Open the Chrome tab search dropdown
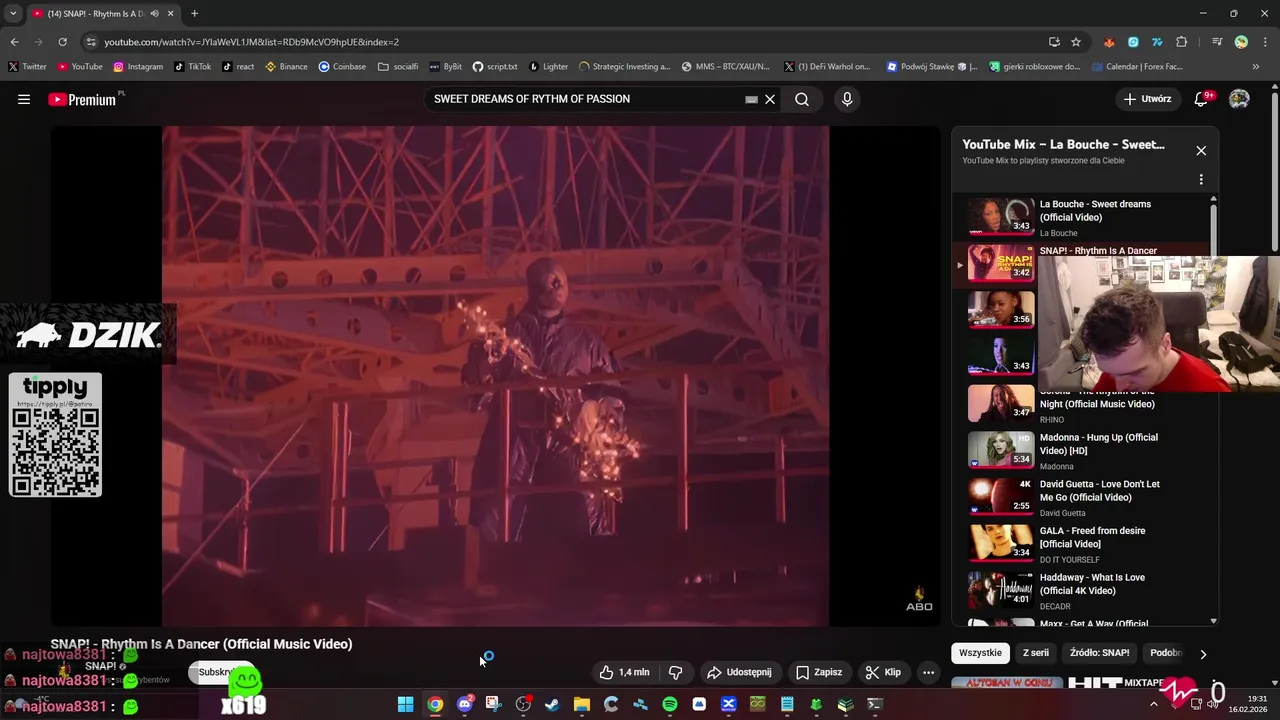This screenshot has width=1280, height=720. click(13, 13)
